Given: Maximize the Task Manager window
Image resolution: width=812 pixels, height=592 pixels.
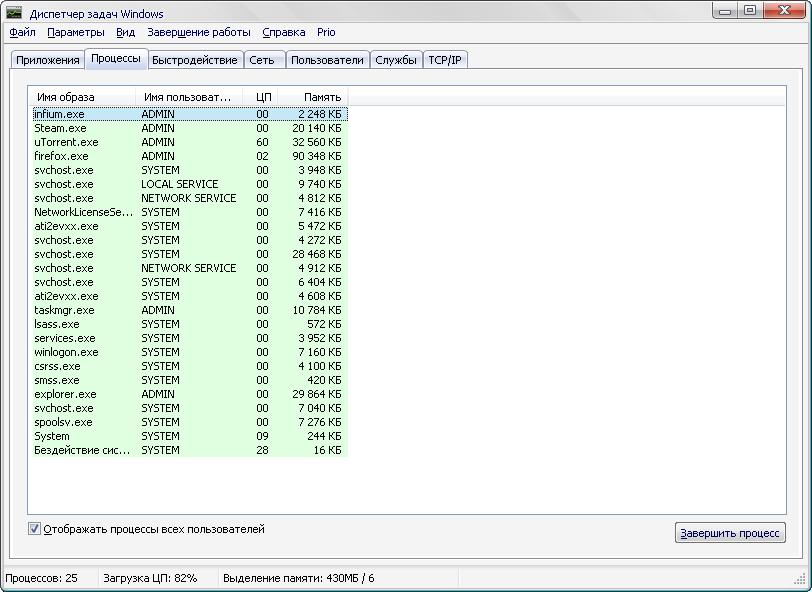Looking at the screenshot, I should tap(750, 11).
